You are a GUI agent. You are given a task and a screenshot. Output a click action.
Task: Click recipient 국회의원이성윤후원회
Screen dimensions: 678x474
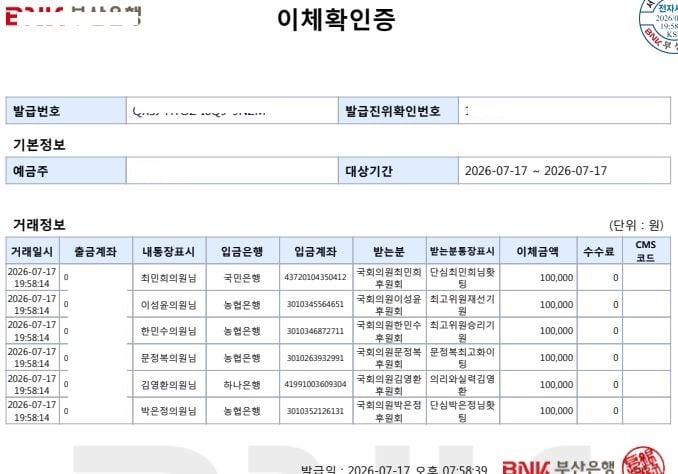pos(389,304)
